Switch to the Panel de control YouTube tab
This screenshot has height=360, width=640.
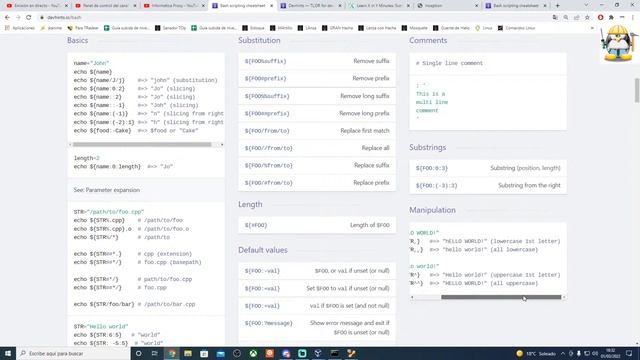tap(106, 6)
